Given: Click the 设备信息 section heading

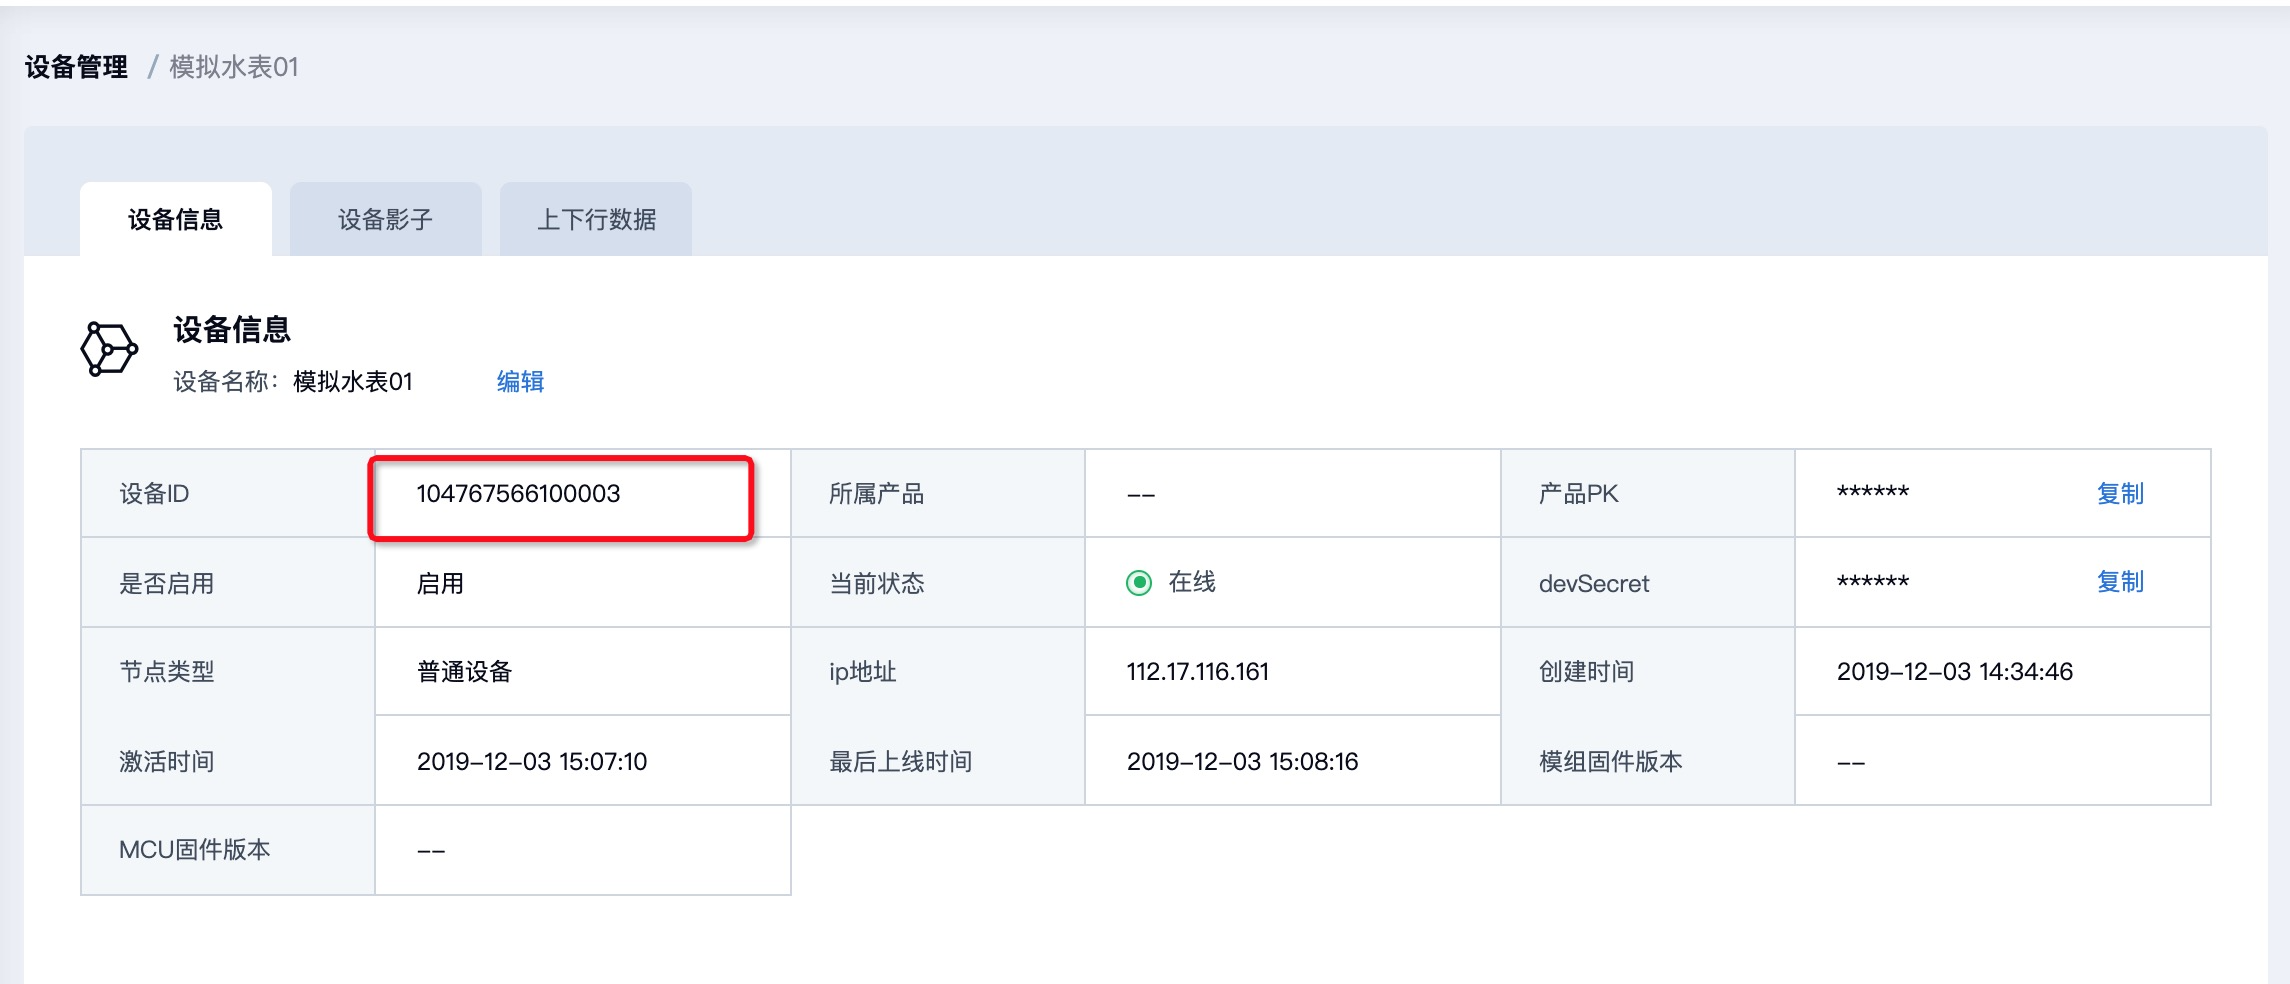Looking at the screenshot, I should (x=232, y=329).
